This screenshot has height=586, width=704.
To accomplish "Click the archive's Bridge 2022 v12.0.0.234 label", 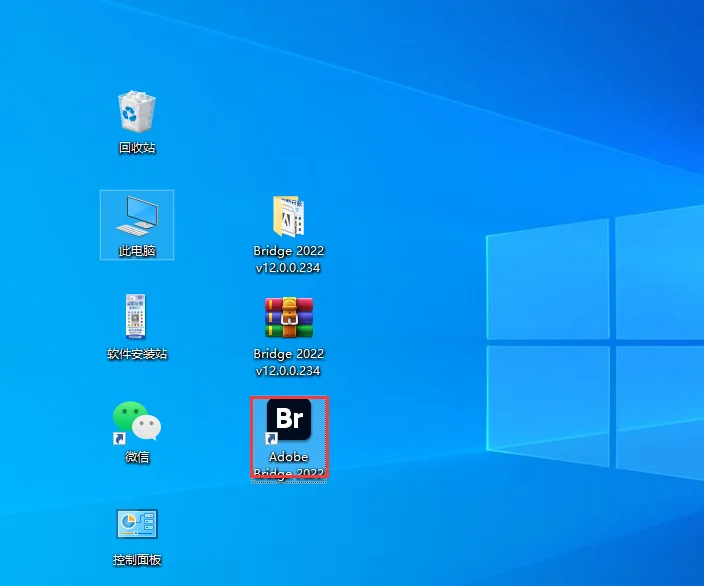I will click(289, 362).
